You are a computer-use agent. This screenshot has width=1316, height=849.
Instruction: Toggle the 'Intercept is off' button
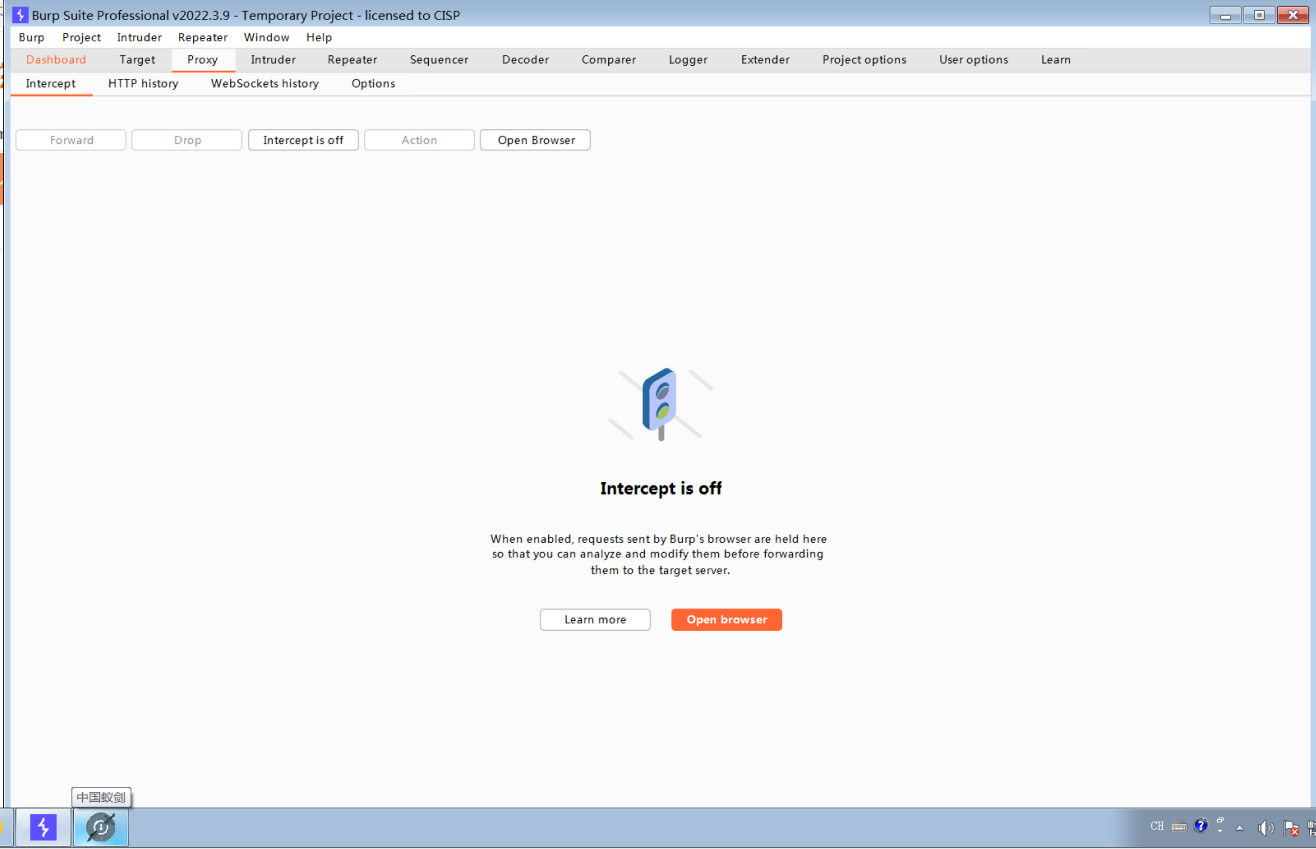[303, 140]
